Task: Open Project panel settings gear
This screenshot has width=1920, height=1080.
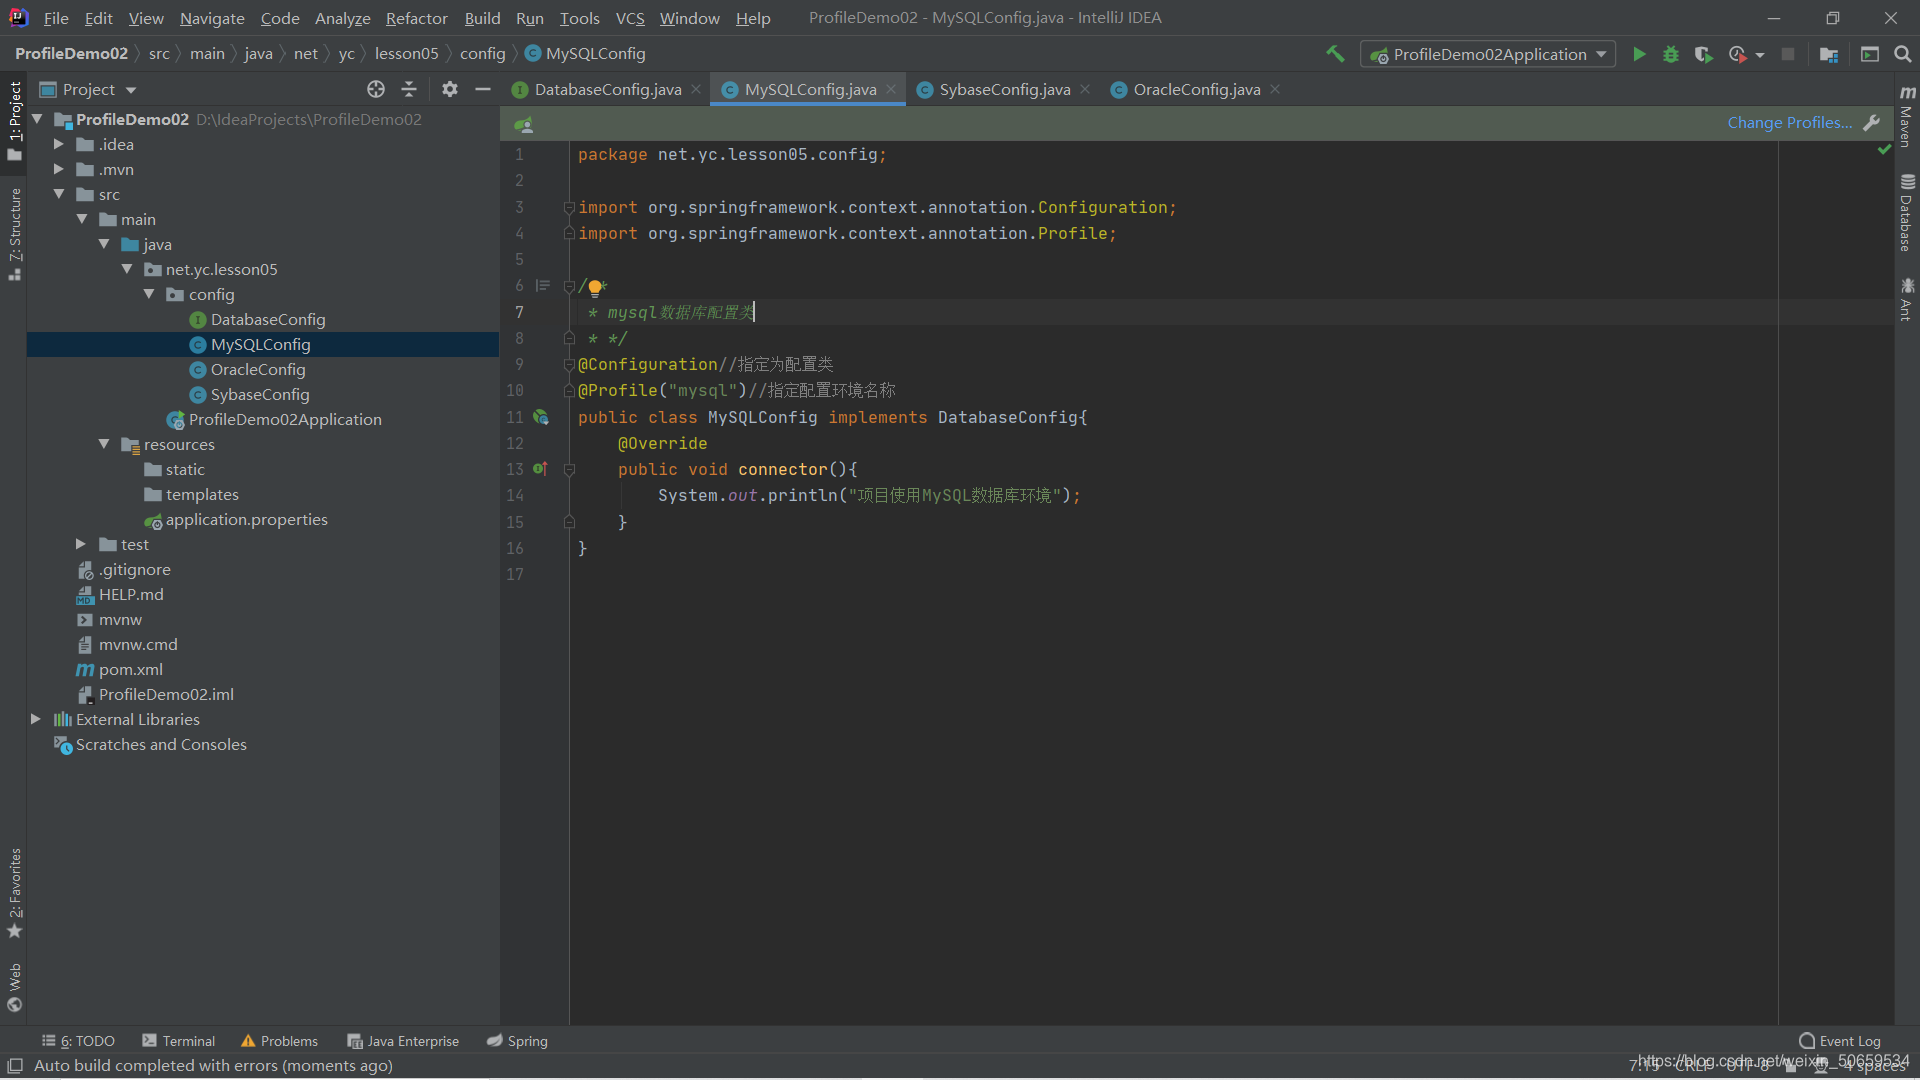Action: (x=450, y=89)
